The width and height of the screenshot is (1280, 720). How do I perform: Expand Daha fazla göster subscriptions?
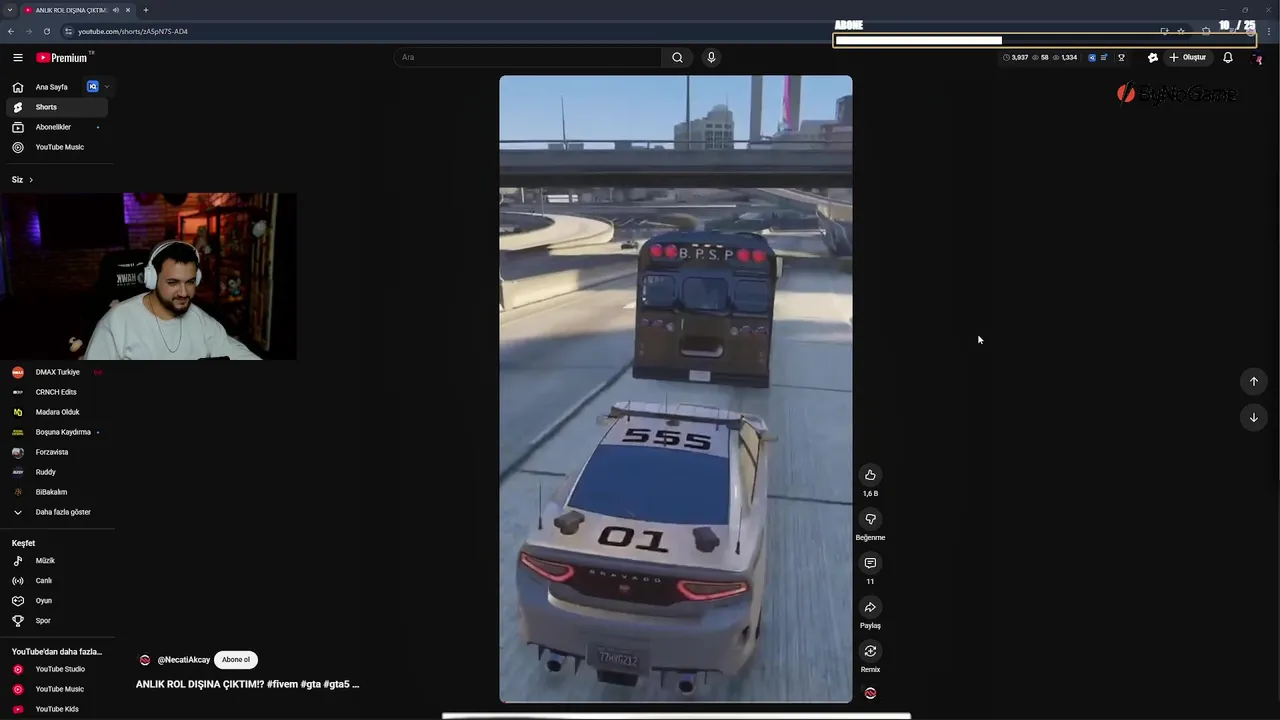(x=58, y=512)
